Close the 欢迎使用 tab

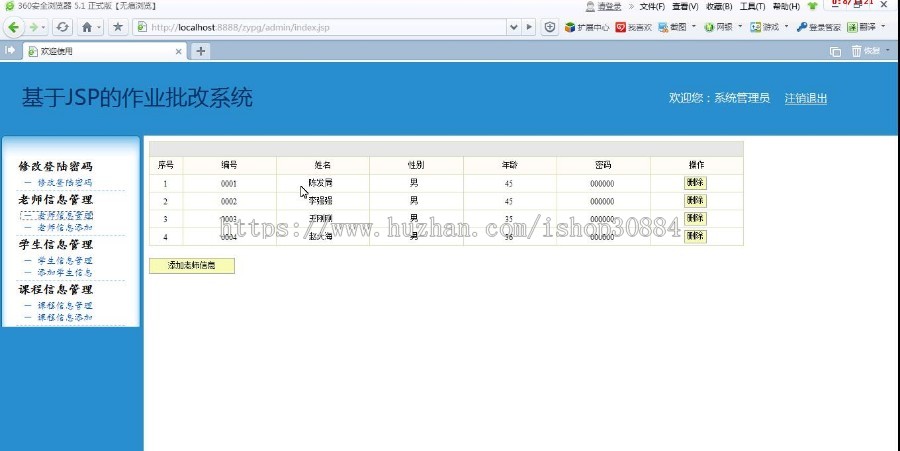point(179,52)
